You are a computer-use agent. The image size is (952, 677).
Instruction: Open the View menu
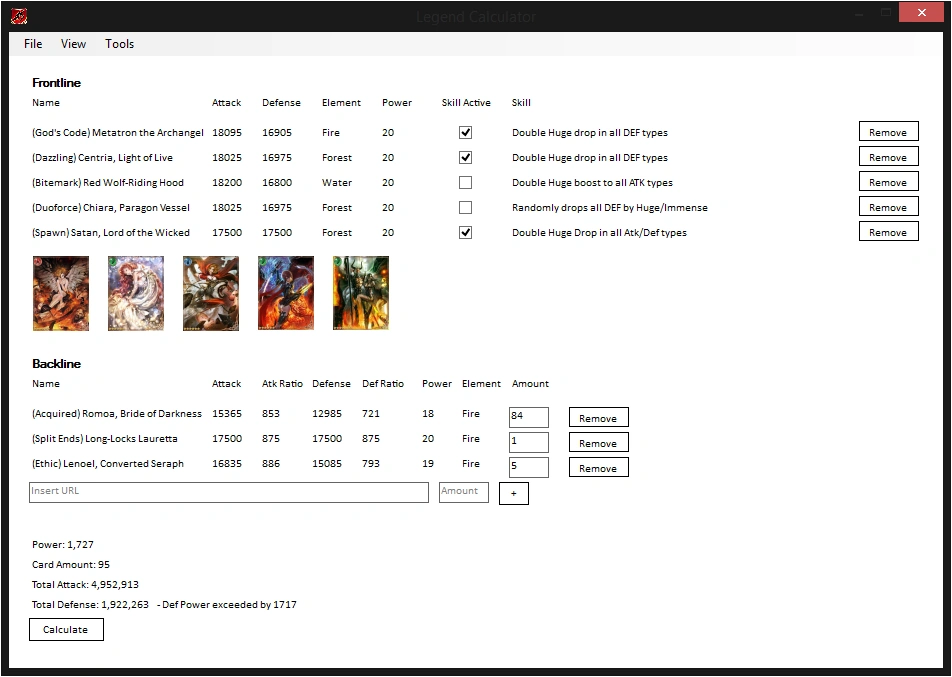tap(73, 43)
